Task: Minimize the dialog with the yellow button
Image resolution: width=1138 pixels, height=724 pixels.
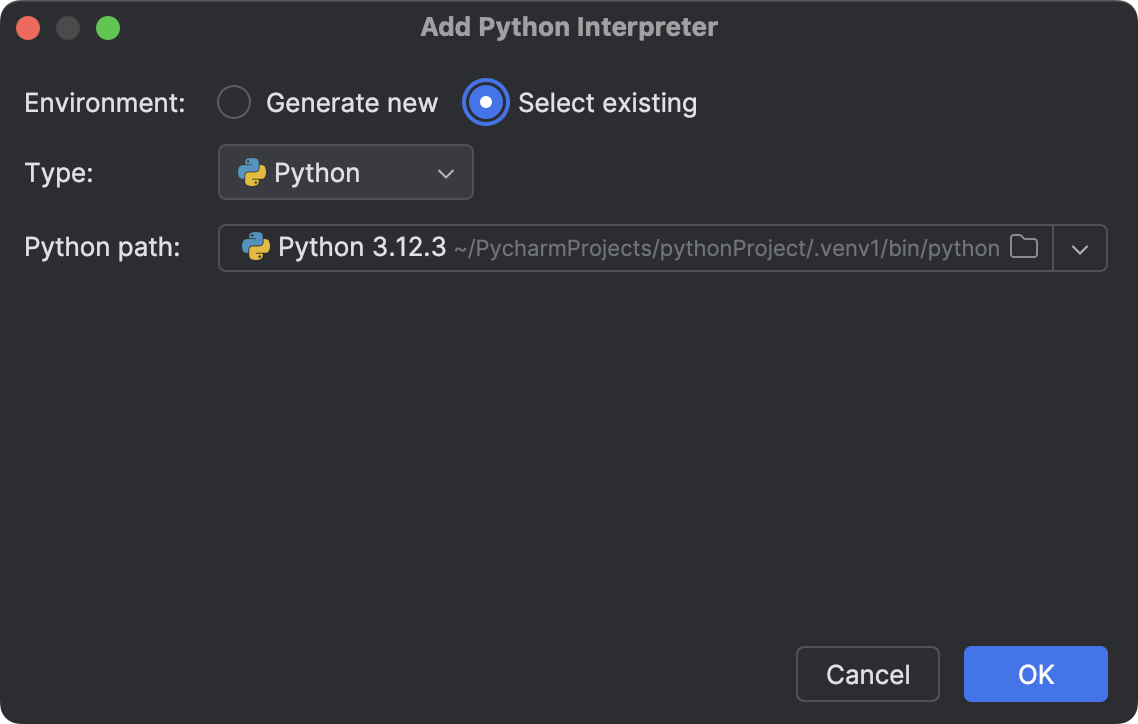Action: click(x=68, y=27)
